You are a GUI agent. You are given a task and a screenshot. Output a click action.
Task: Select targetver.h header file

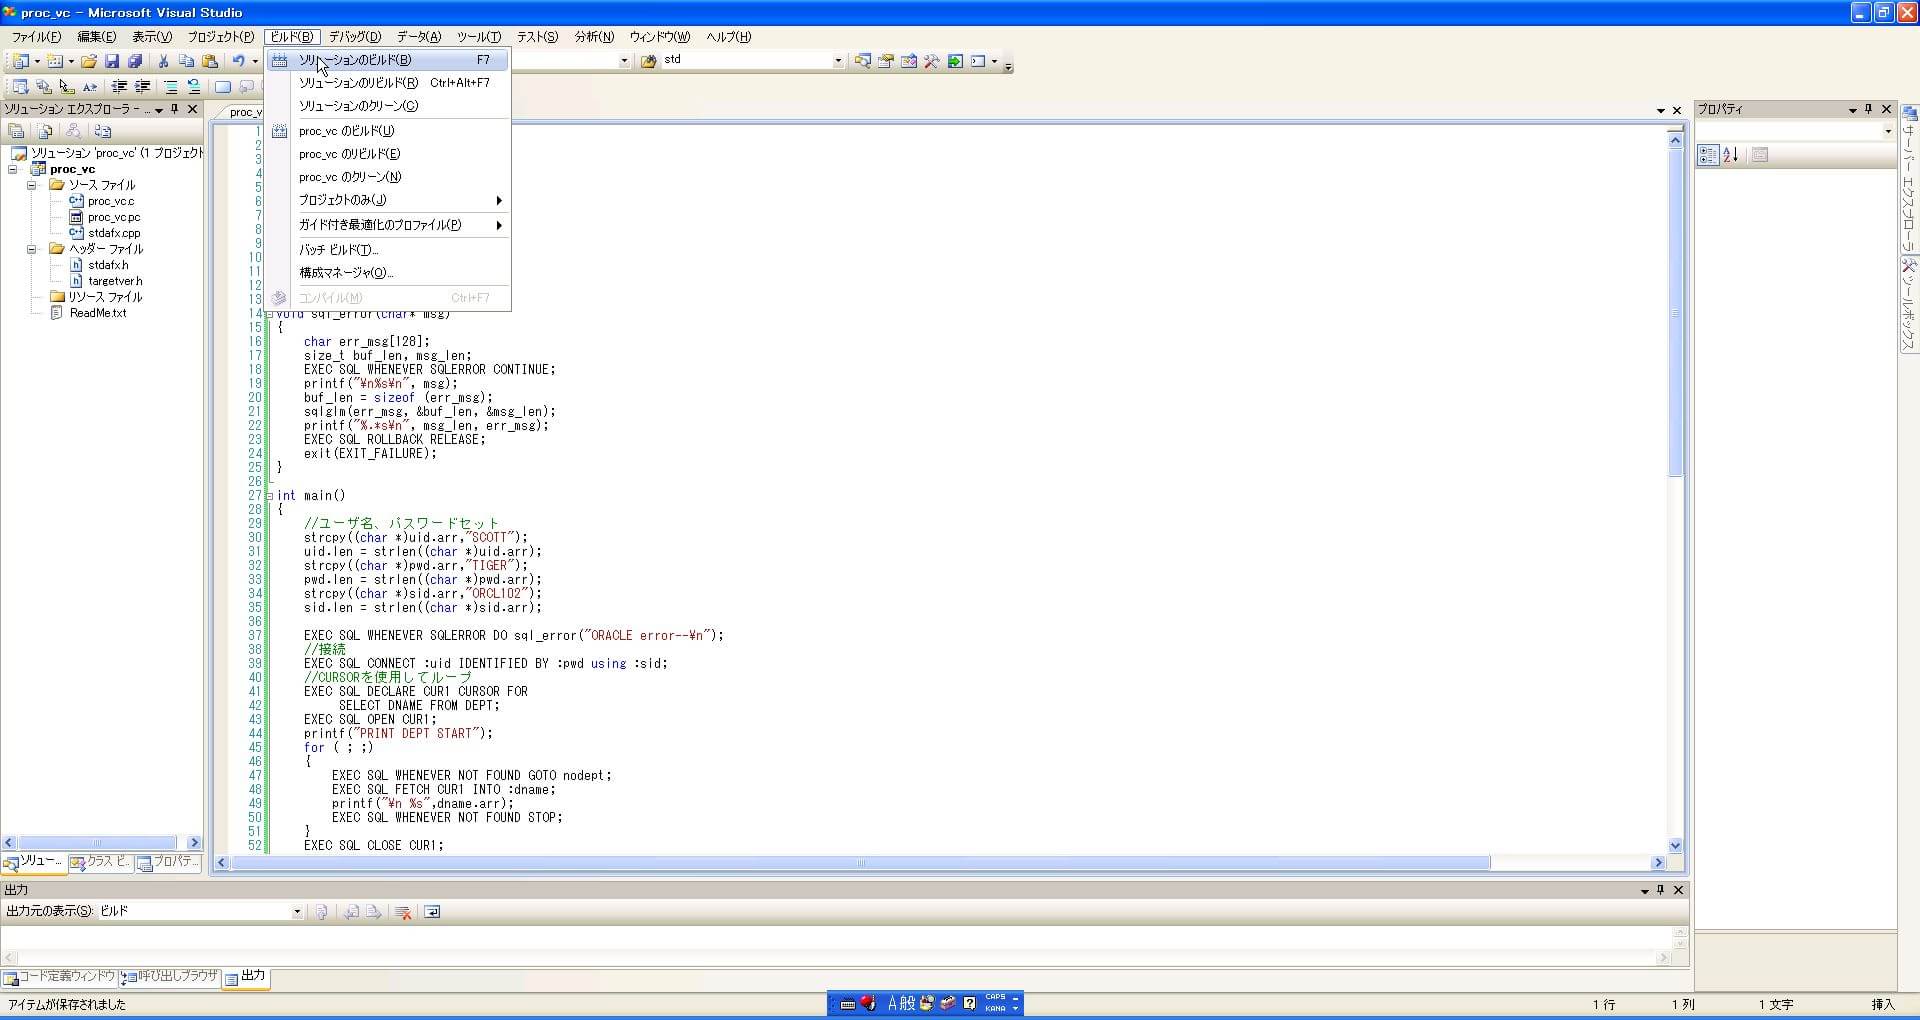coord(106,281)
